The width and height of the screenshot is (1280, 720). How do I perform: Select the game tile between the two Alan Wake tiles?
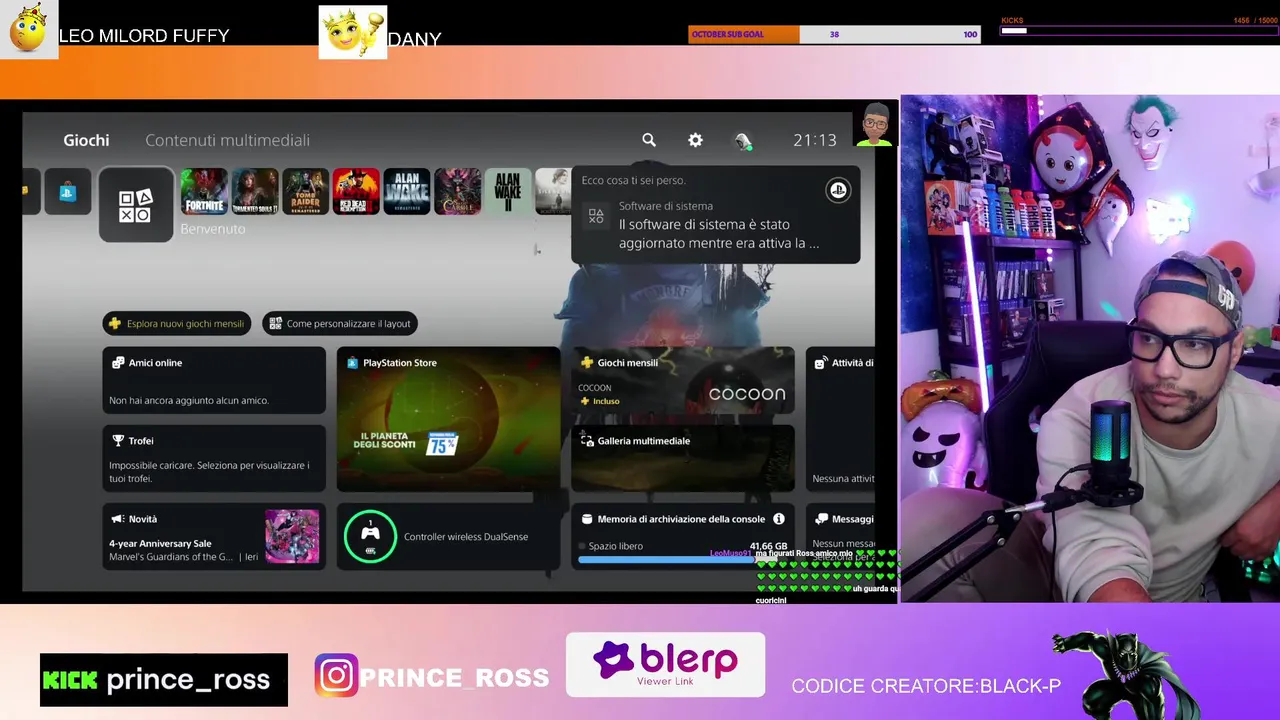pos(458,192)
